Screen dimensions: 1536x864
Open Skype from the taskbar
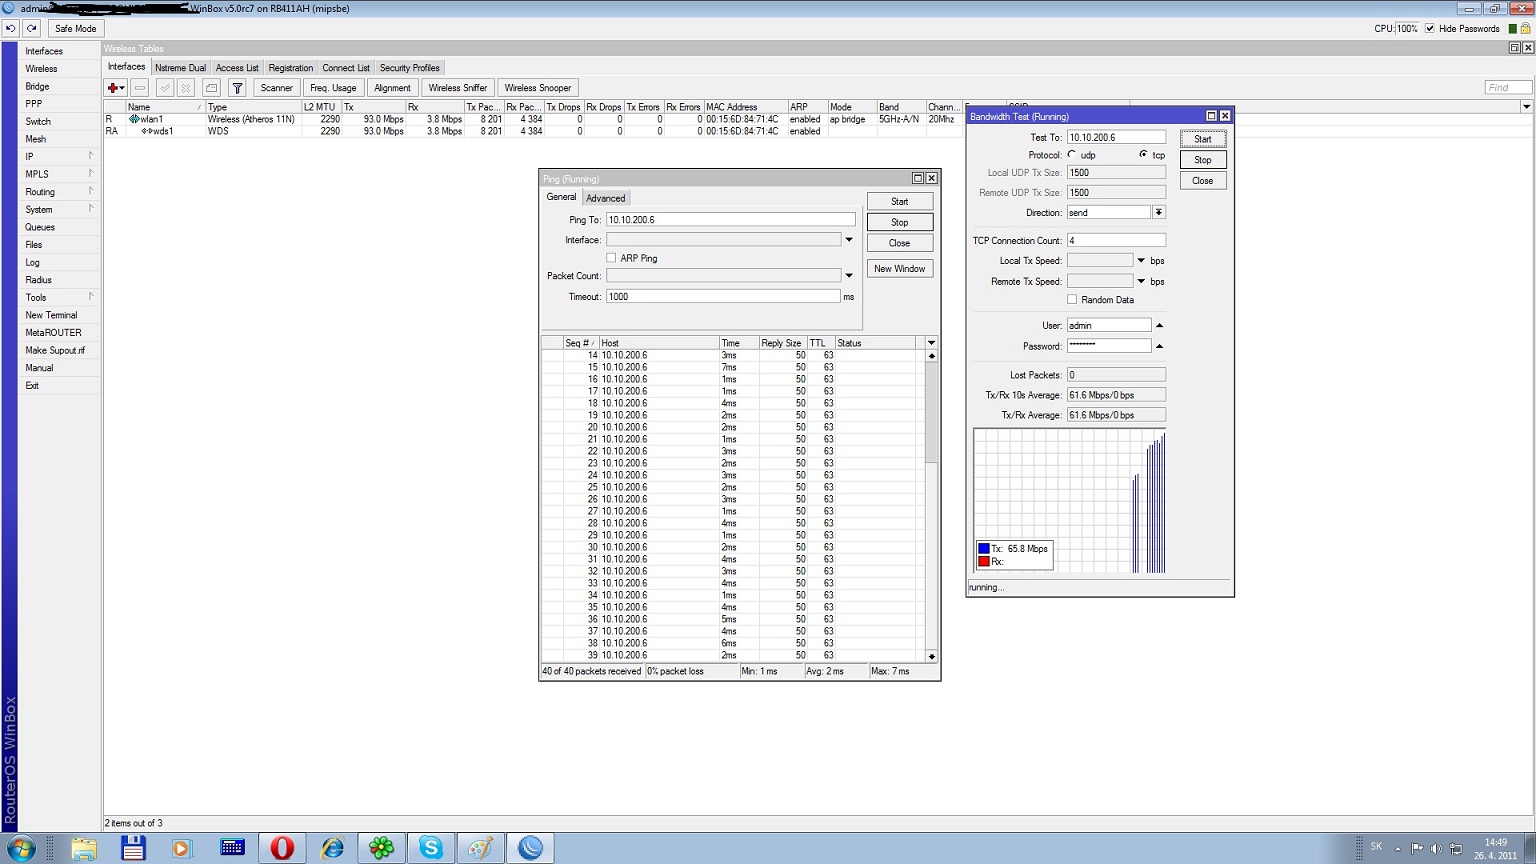tap(431, 848)
